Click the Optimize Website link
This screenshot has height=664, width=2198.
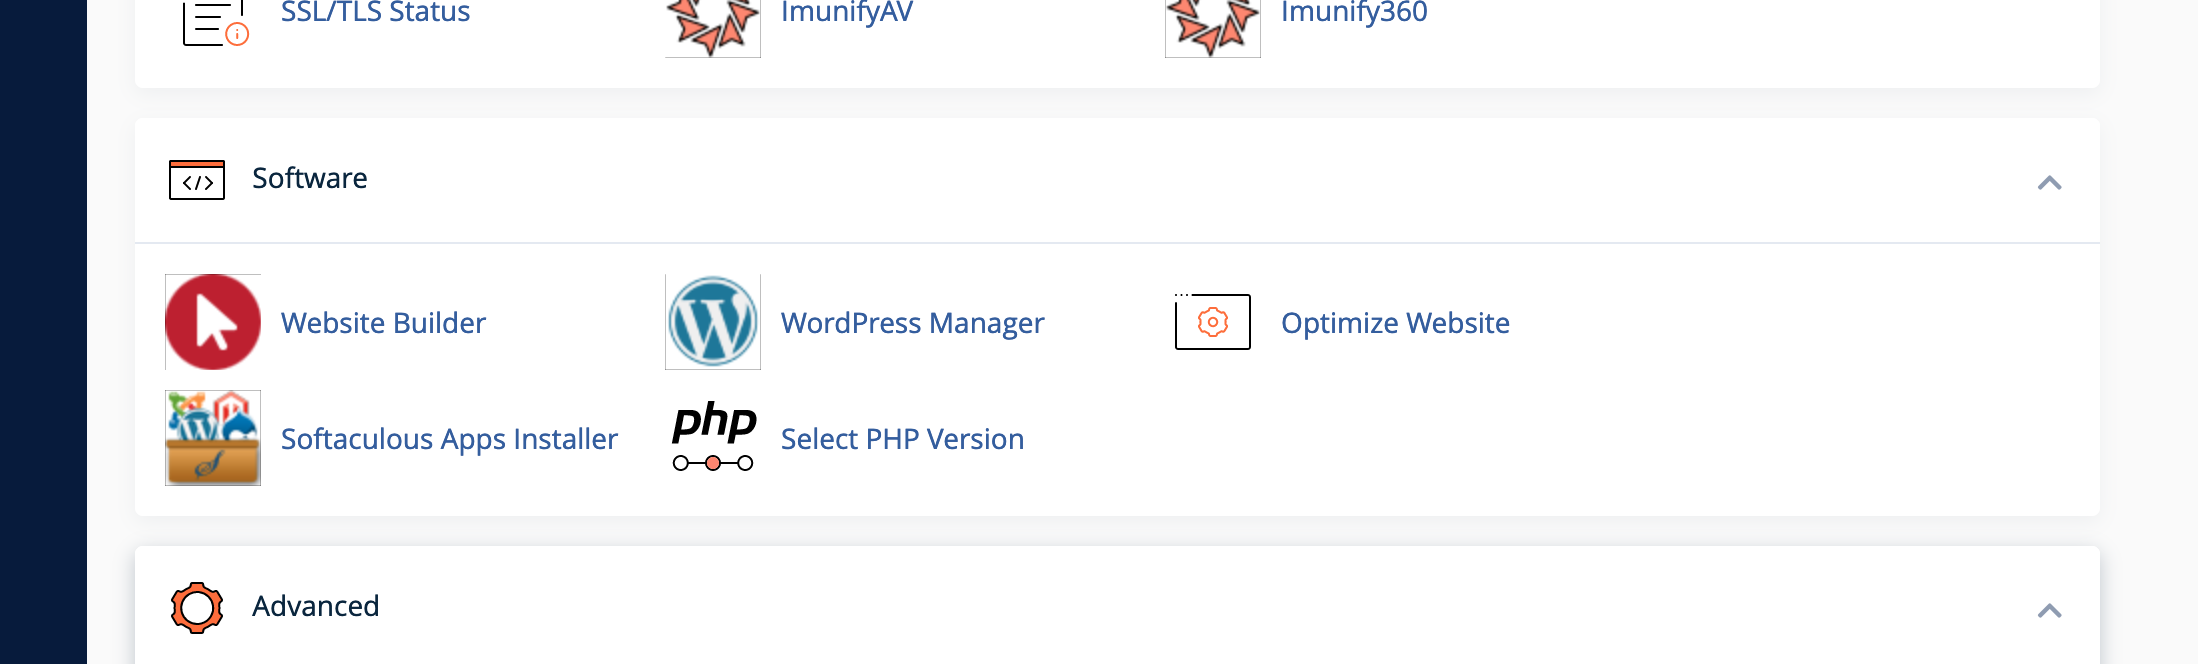[x=1395, y=323]
